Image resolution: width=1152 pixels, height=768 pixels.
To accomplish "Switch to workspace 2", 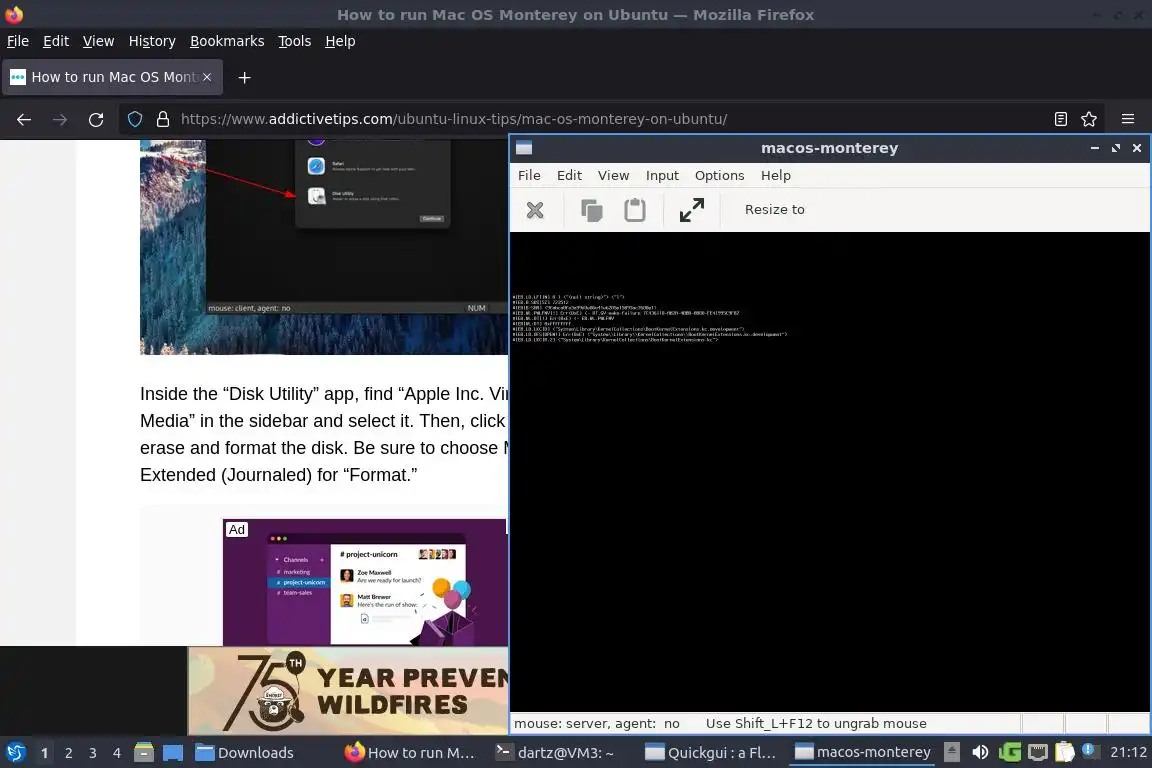I will 68,753.
